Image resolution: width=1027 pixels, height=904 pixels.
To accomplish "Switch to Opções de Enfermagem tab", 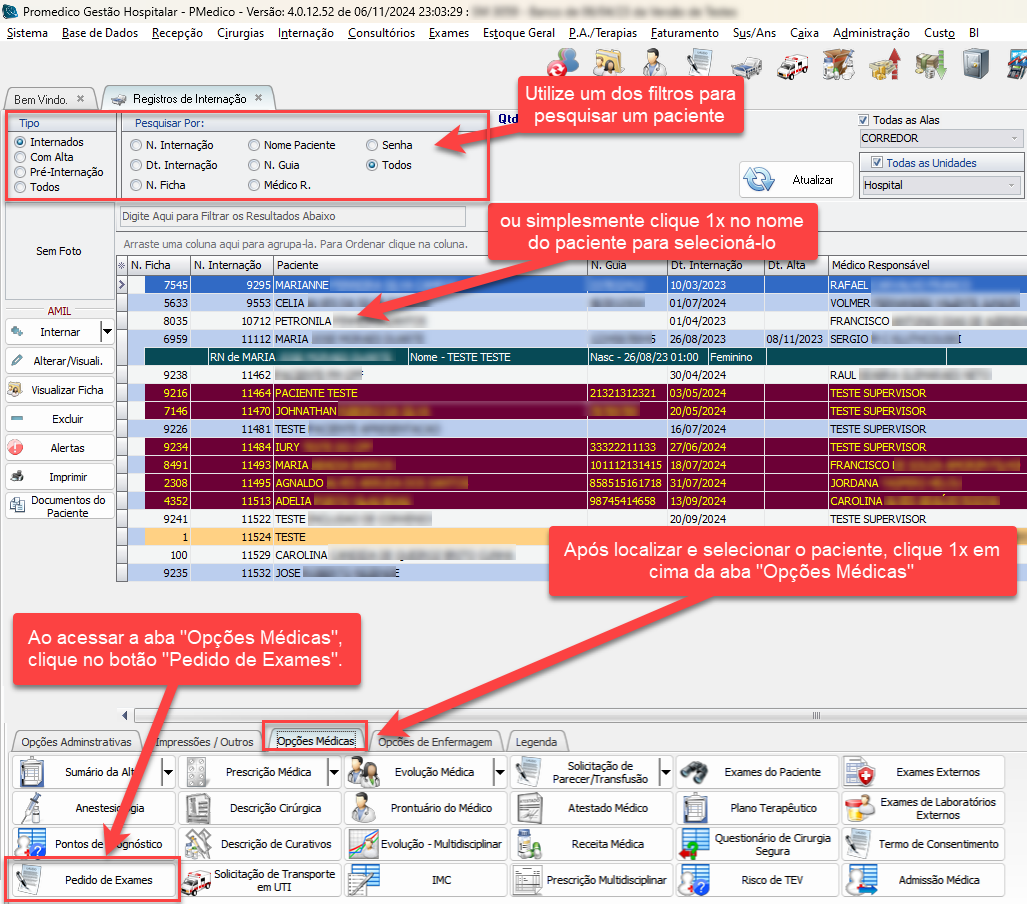I will click(x=435, y=741).
